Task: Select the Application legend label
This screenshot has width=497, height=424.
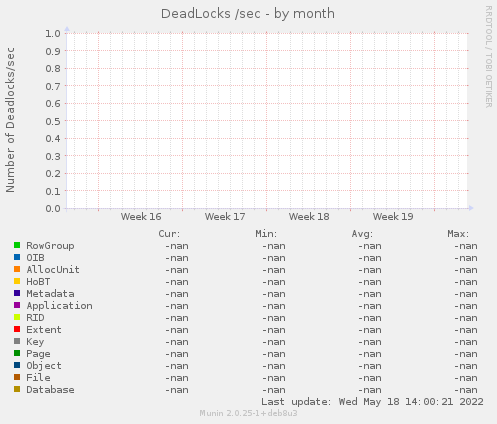Action: pos(59,306)
